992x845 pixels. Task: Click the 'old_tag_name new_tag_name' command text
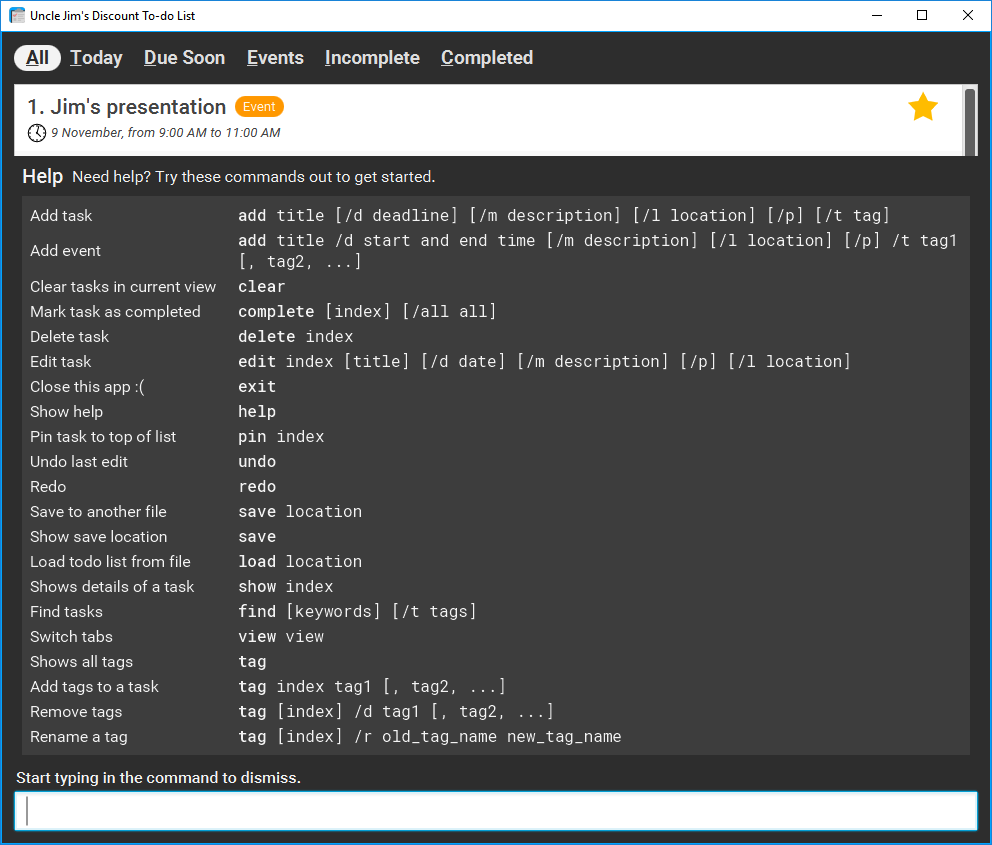click(502, 737)
